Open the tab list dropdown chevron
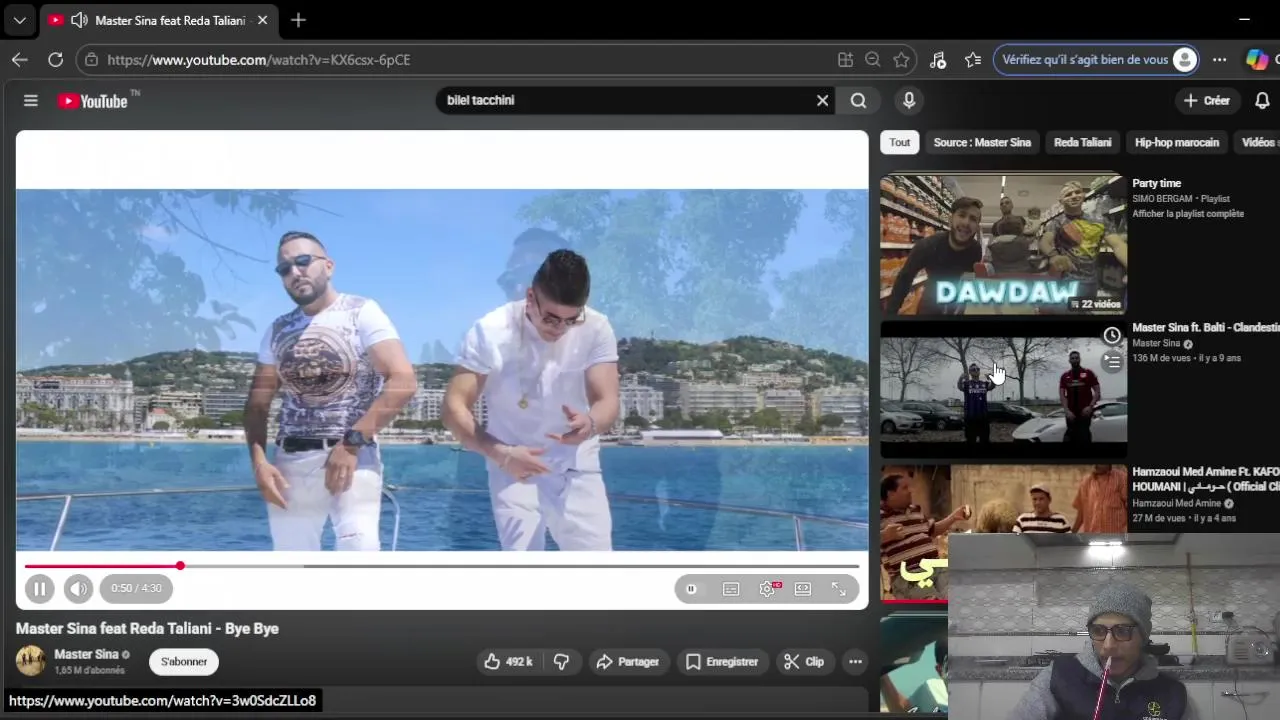The width and height of the screenshot is (1280, 720). 19,20
